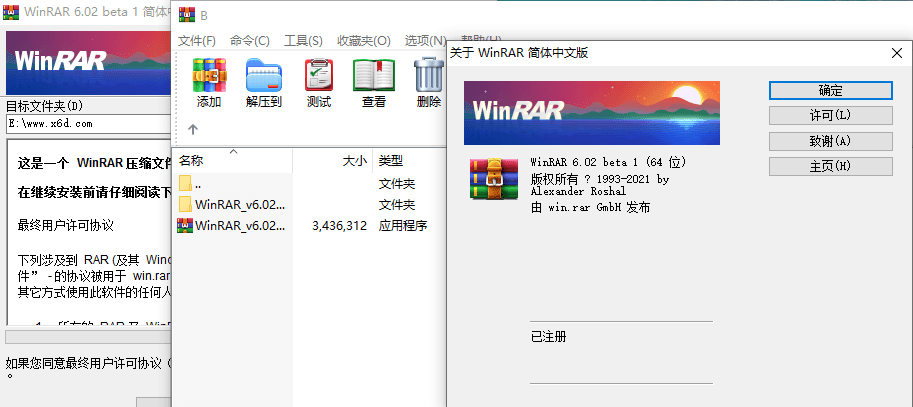Image resolution: width=913 pixels, height=407 pixels.
Task: Click the 查看 (View) toolbar icon
Action: pos(374,76)
